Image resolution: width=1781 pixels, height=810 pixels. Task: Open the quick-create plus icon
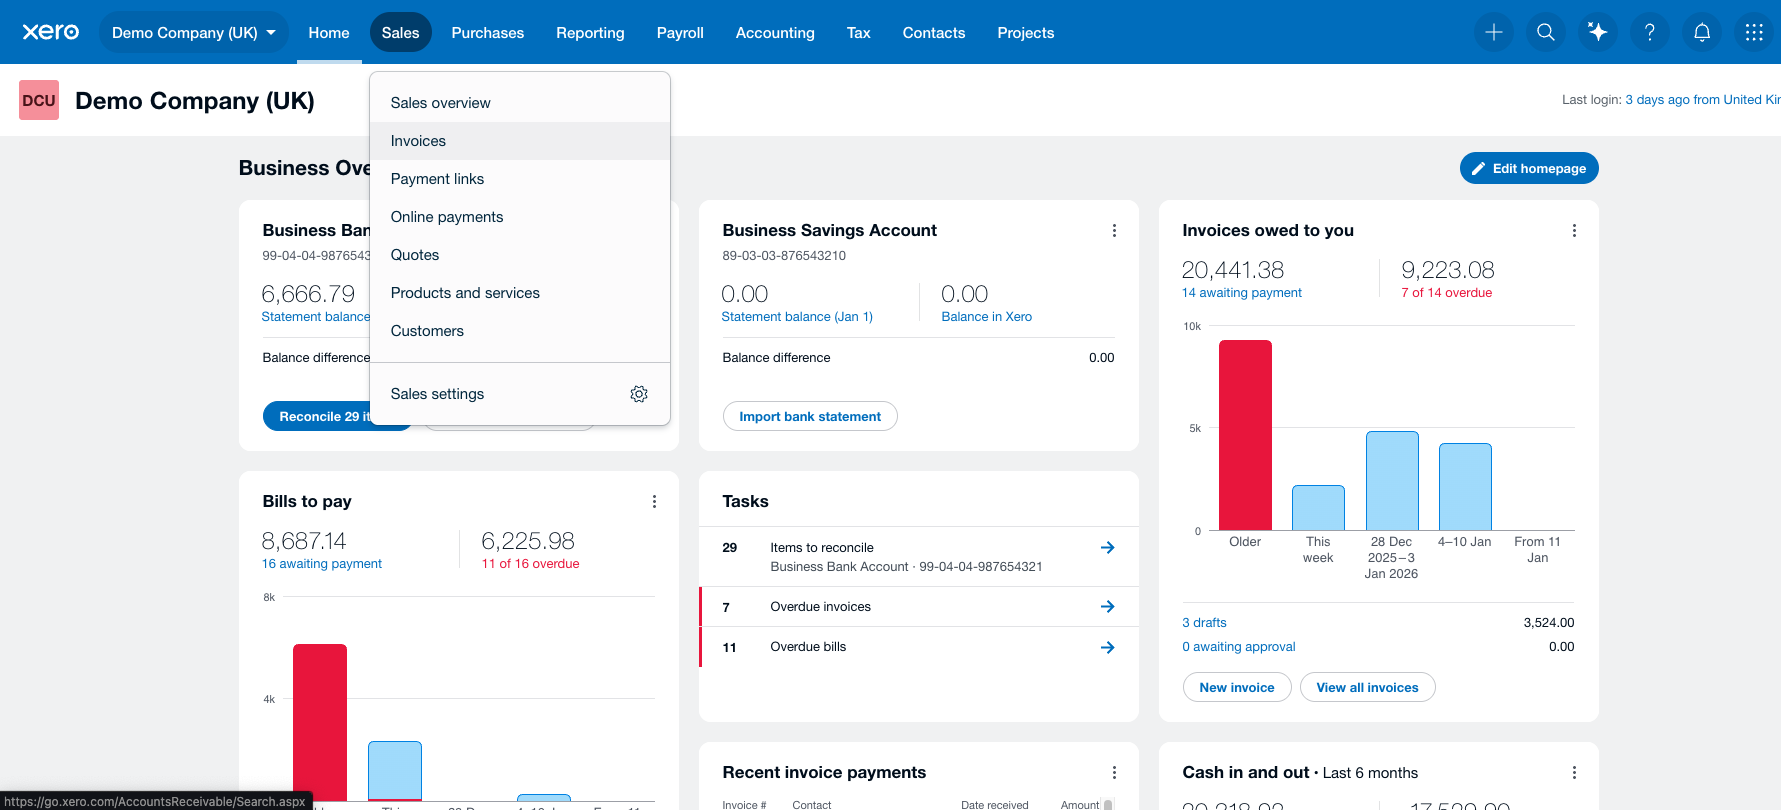point(1494,32)
